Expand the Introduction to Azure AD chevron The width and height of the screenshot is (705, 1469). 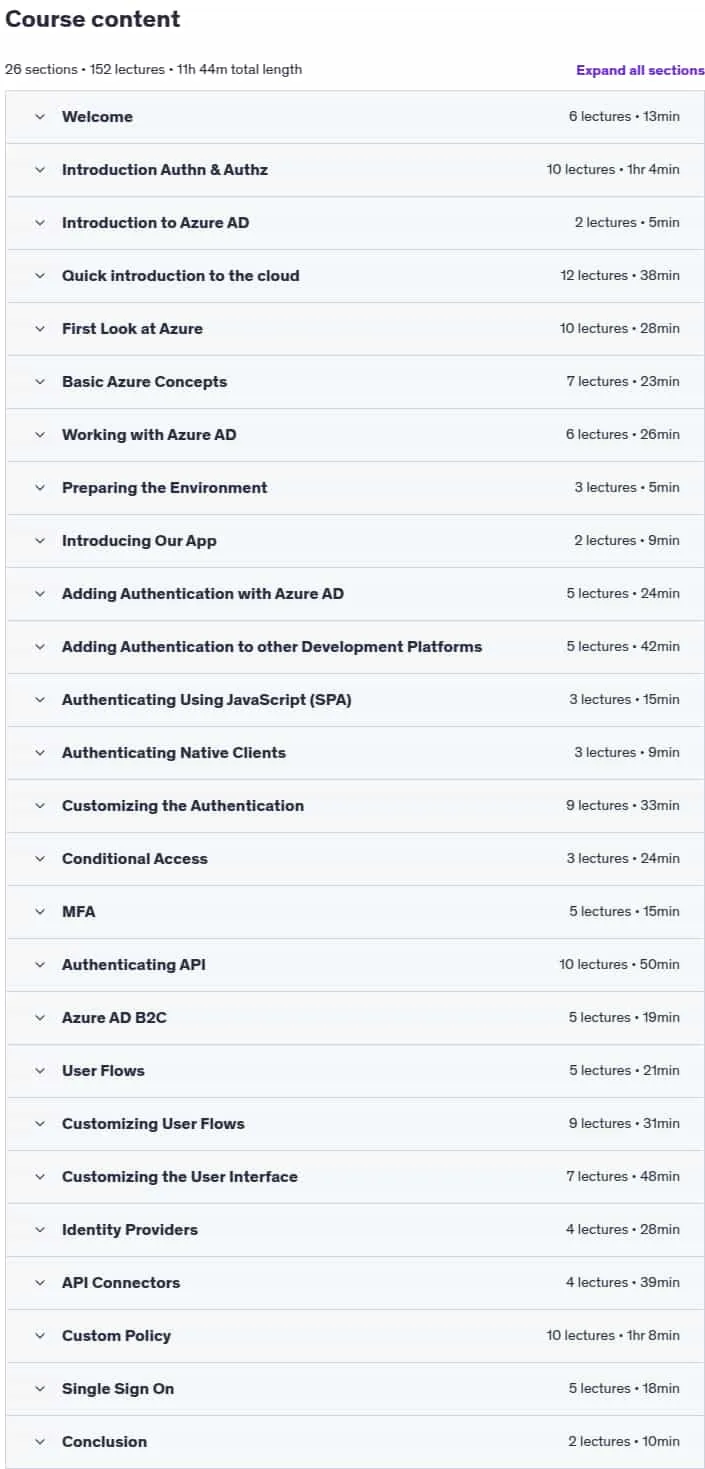[40, 223]
